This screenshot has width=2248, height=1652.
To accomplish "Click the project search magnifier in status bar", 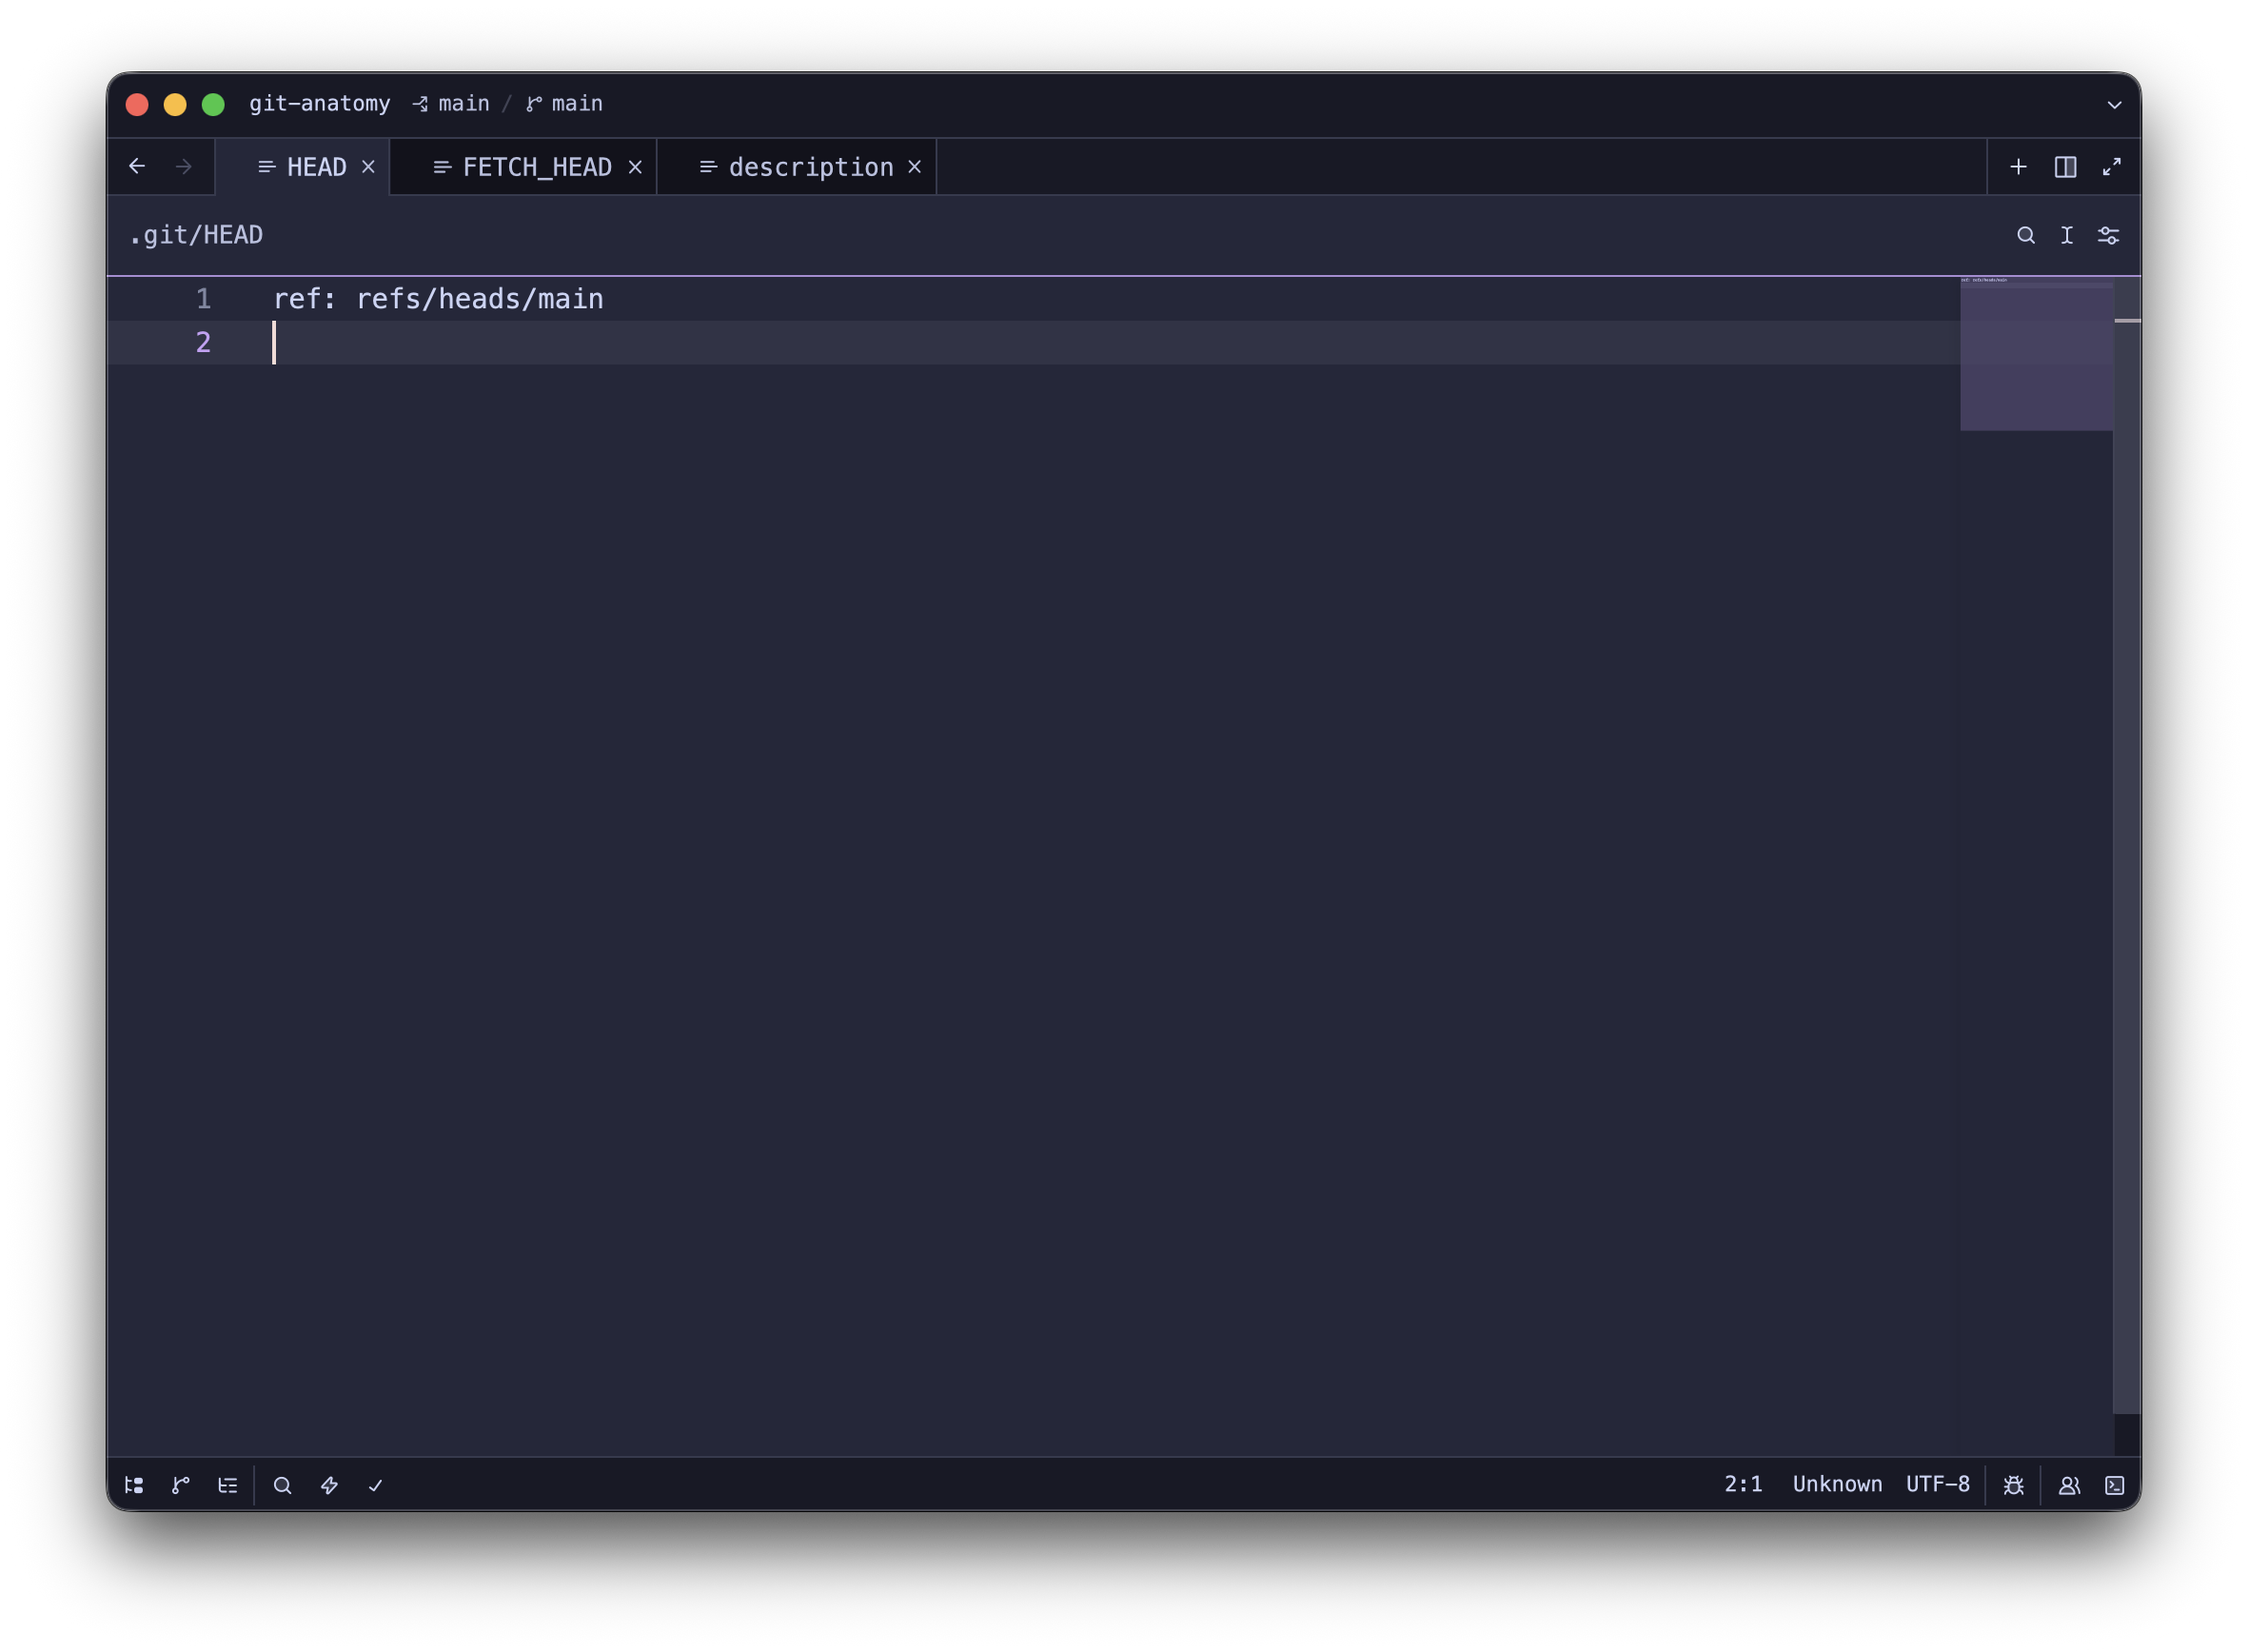I will [x=283, y=1485].
